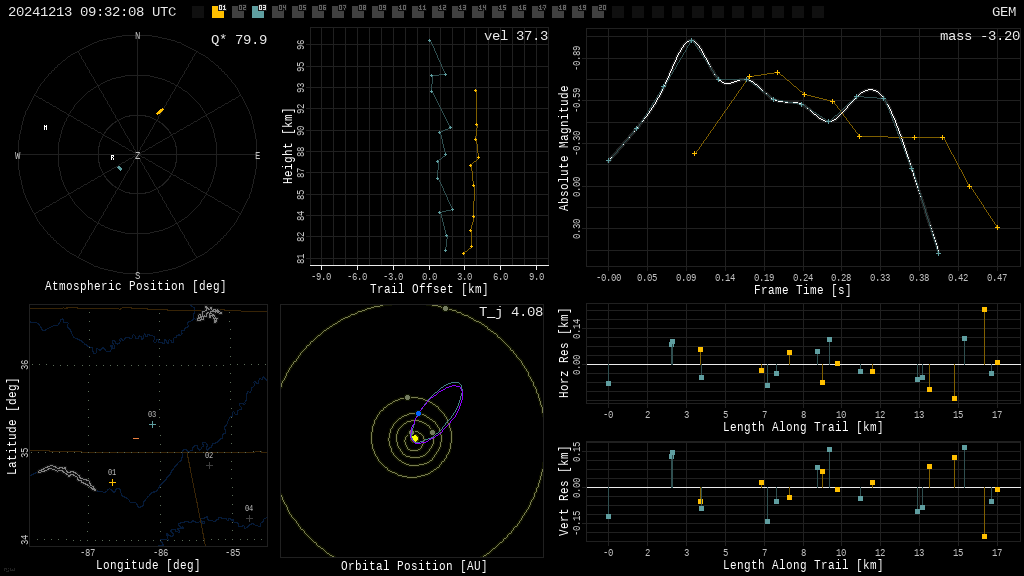Click the teal station 03 indicator box

(258, 12)
